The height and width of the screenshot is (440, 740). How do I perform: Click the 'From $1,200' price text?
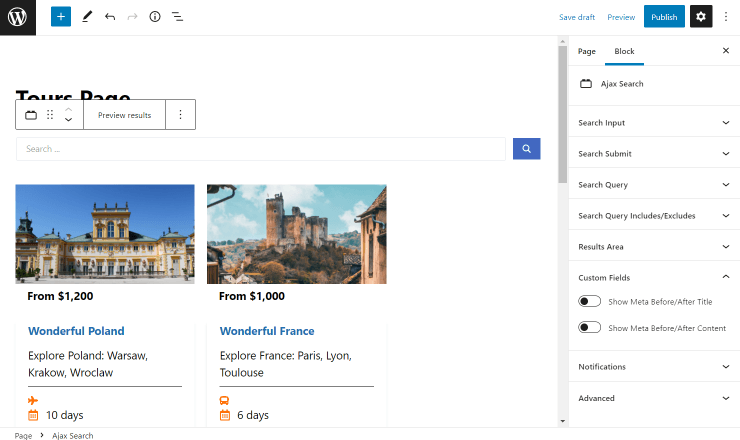point(60,296)
